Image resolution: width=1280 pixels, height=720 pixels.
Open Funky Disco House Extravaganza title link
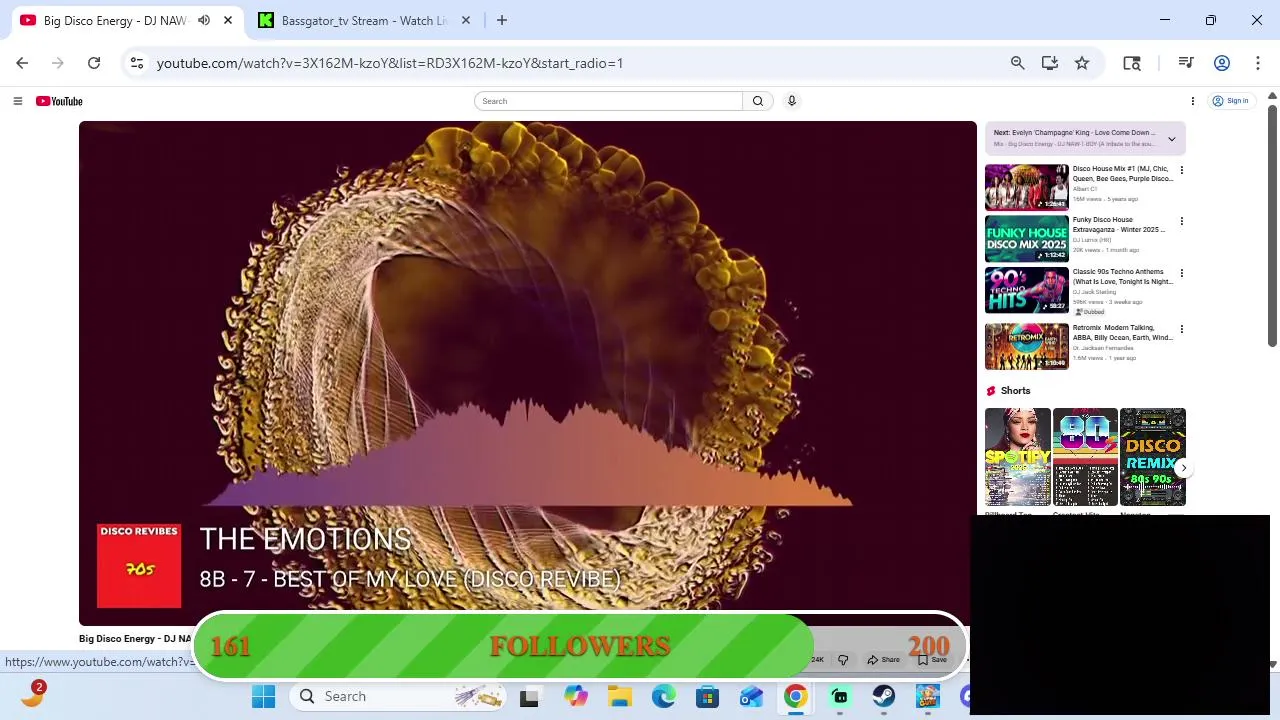[x=1119, y=225]
